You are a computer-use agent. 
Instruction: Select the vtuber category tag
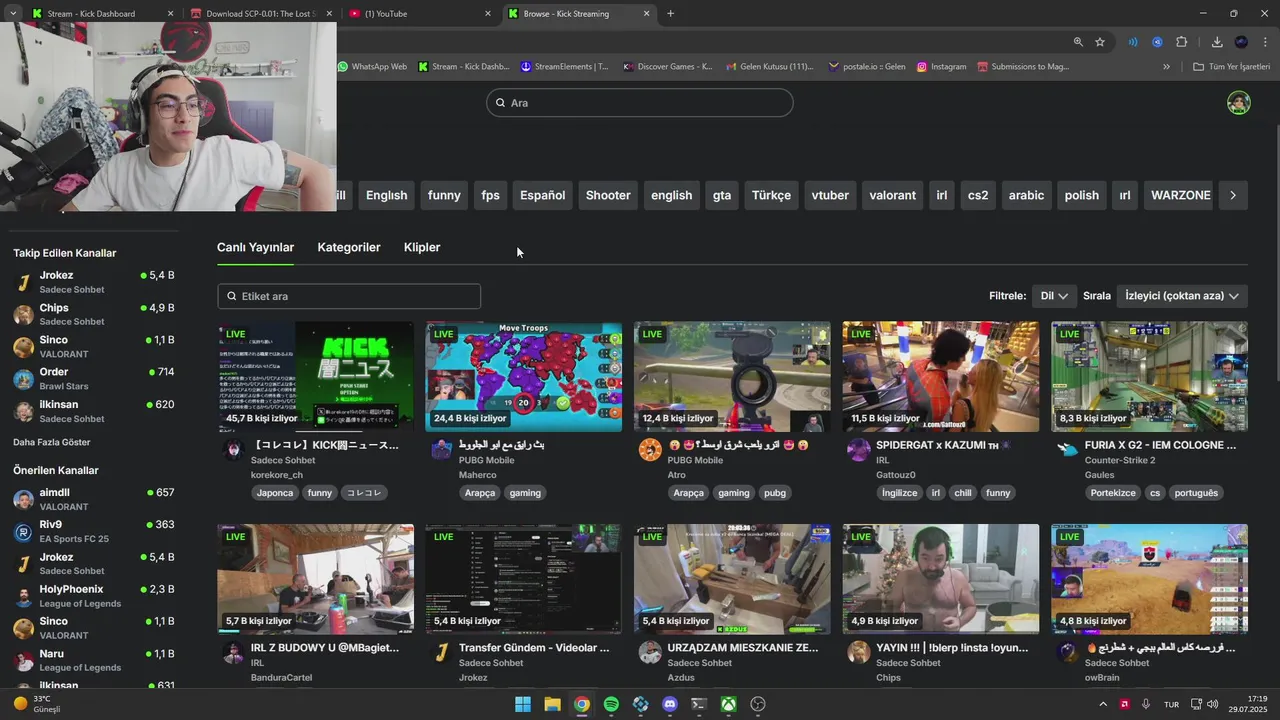830,195
